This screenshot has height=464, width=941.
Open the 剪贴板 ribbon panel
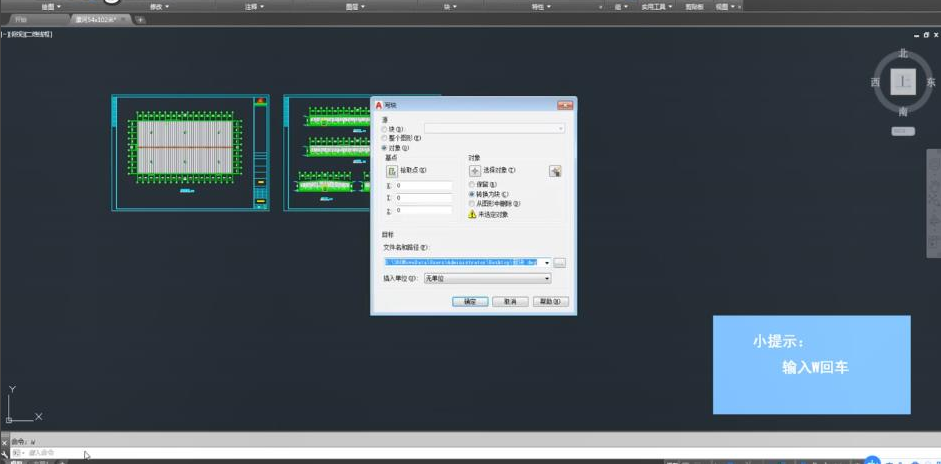[x=694, y=7]
